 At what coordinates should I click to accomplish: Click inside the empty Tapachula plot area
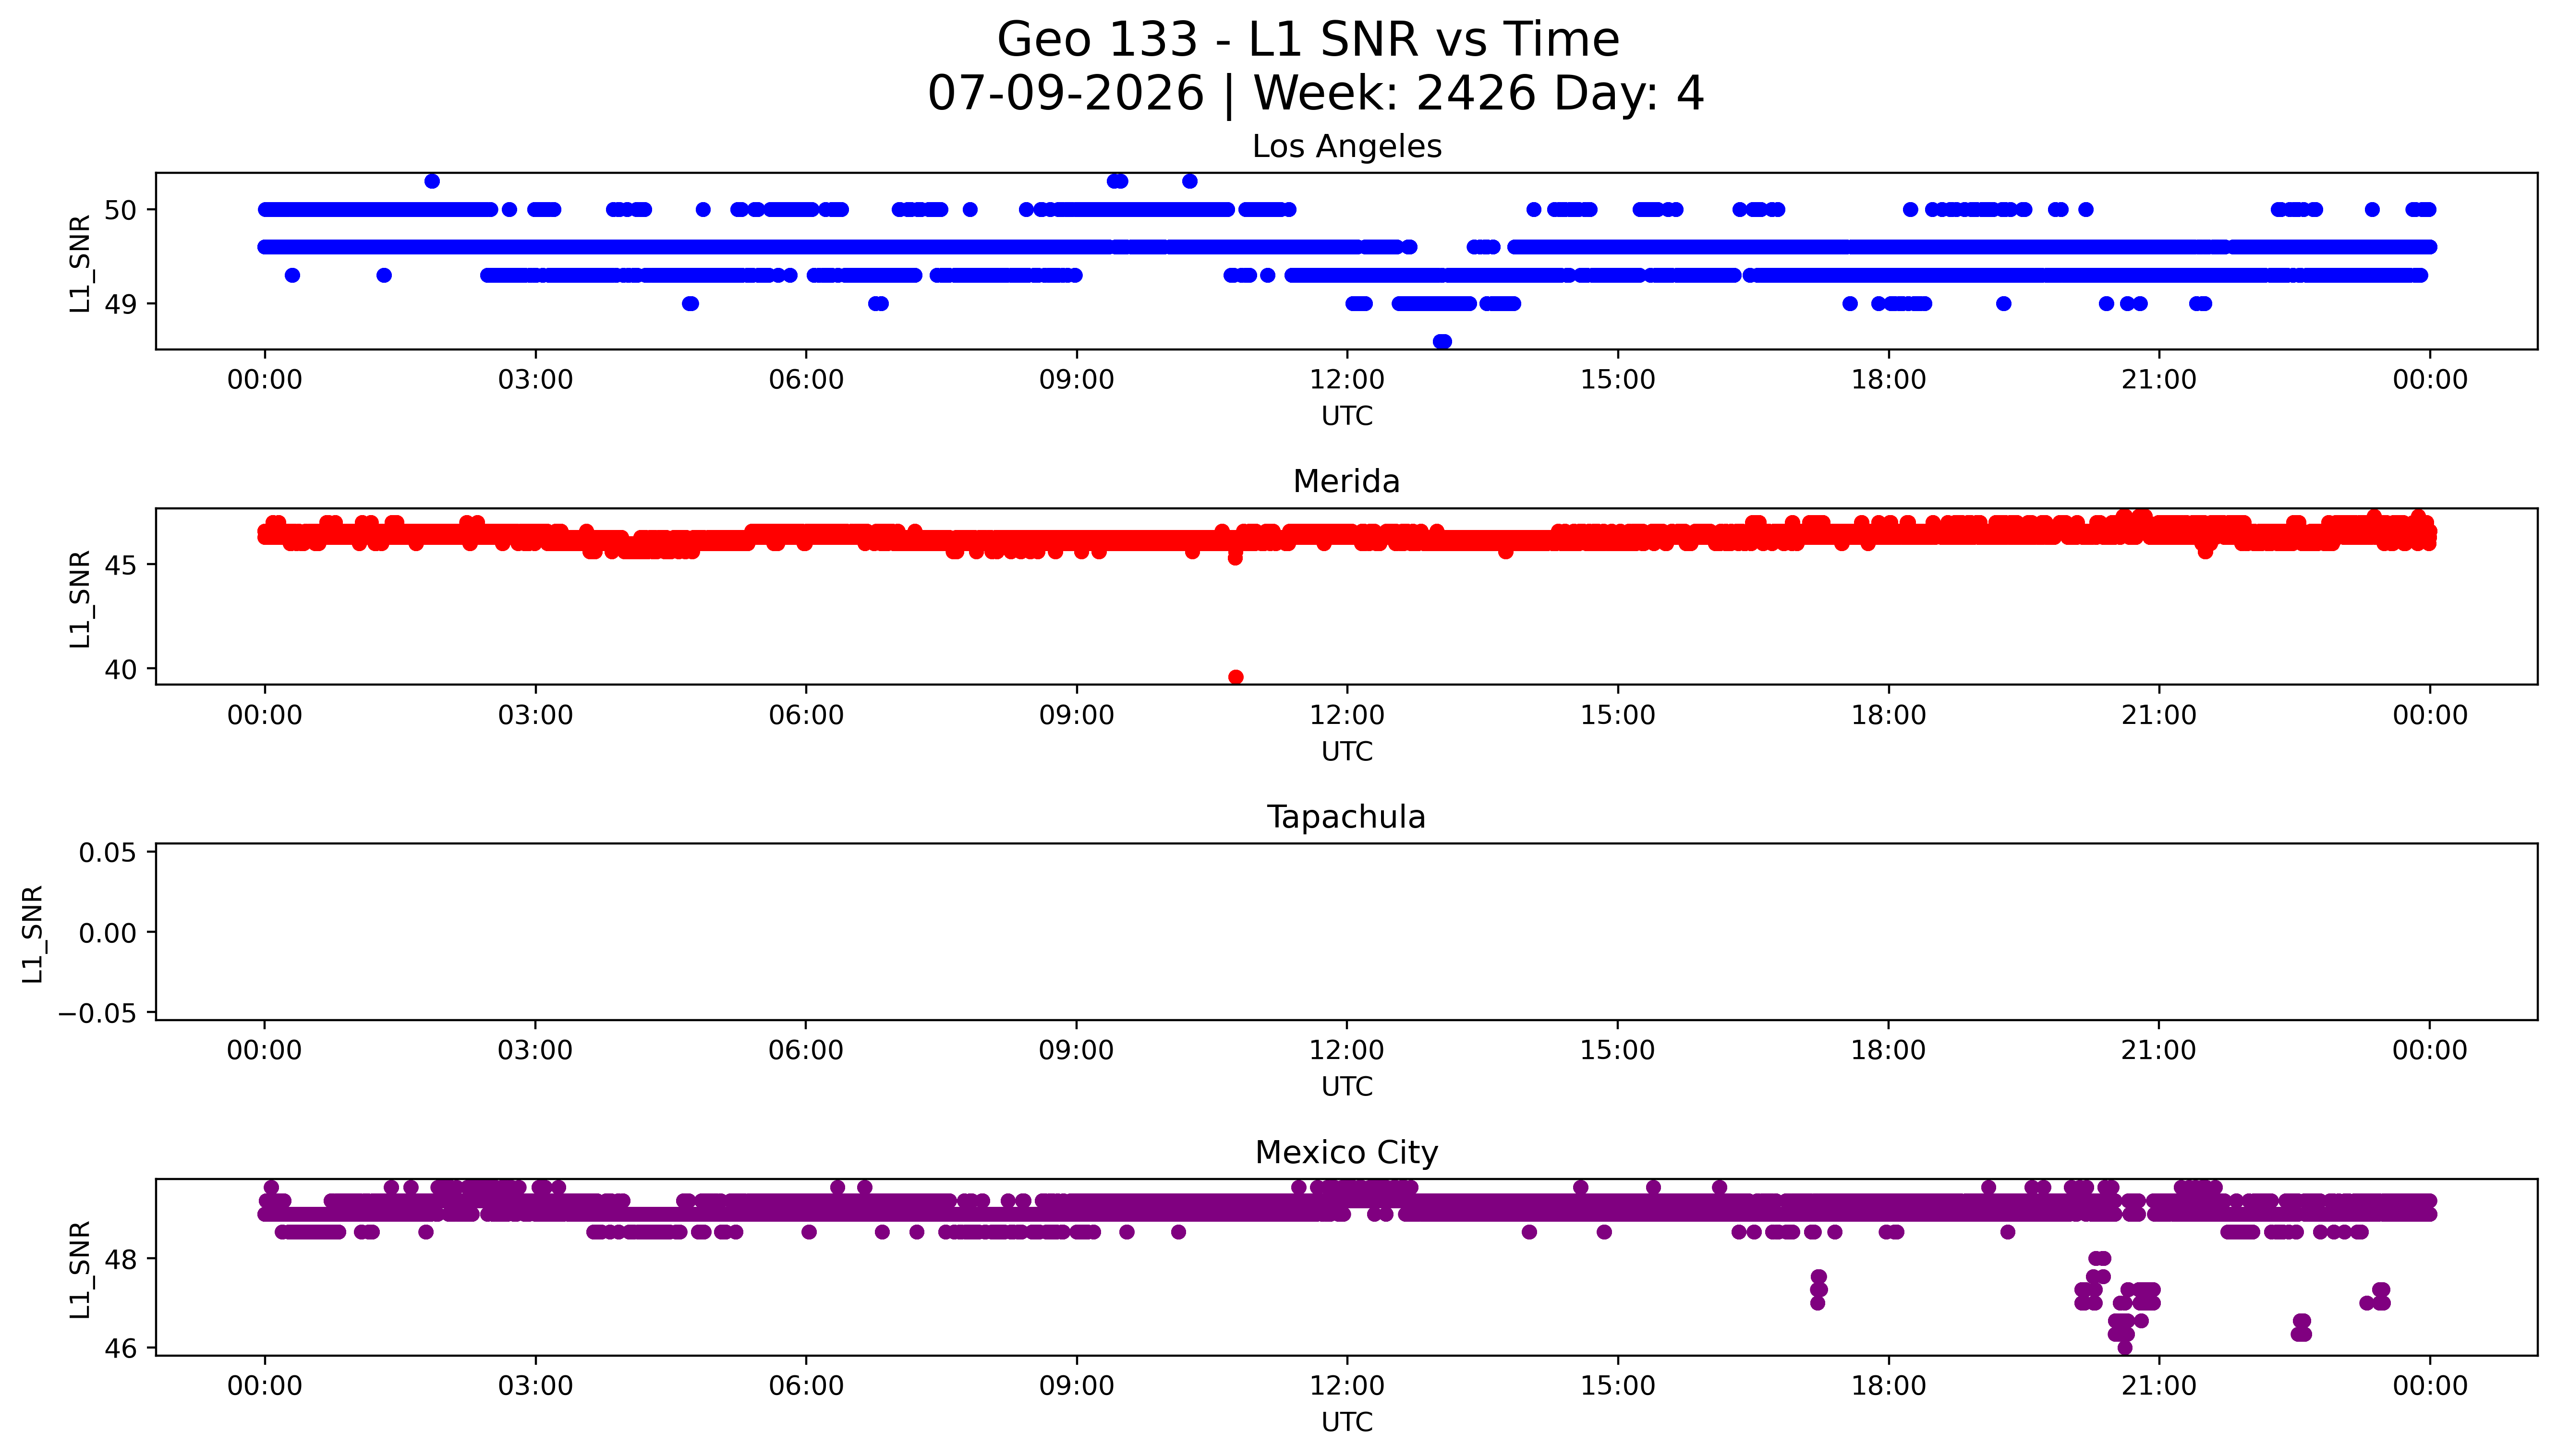pos(1346,932)
